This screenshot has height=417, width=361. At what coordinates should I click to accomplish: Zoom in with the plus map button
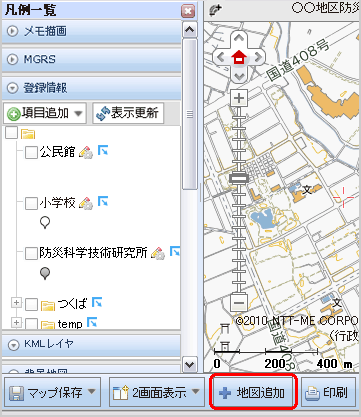tap(239, 98)
